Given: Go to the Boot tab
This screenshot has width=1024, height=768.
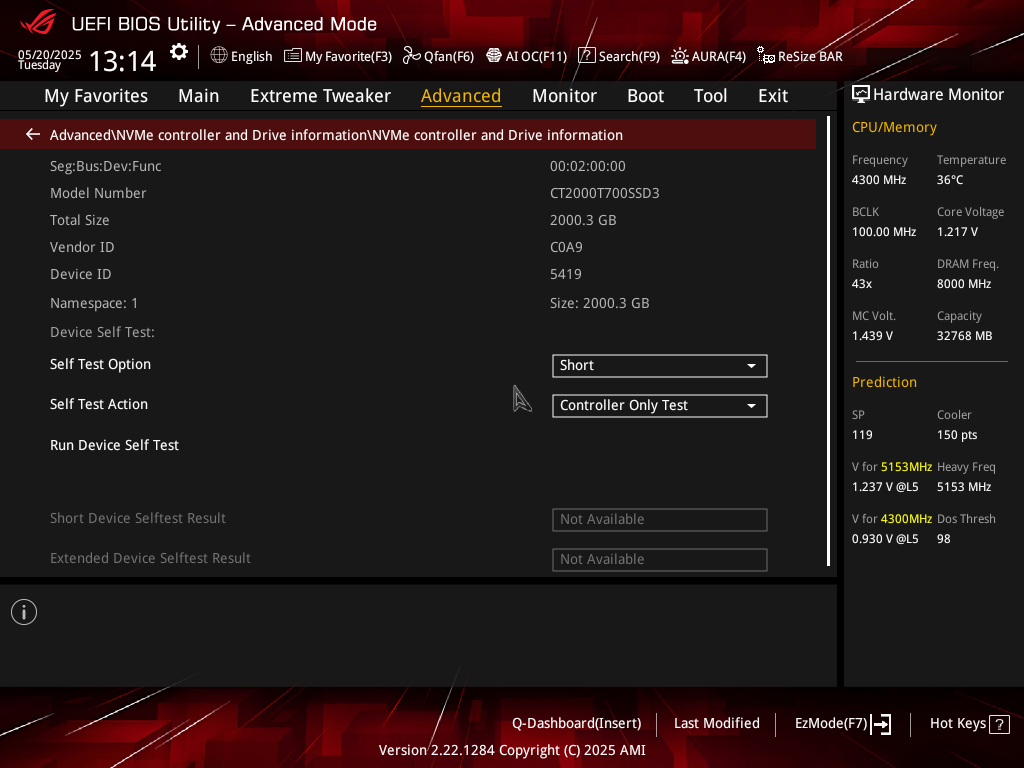Looking at the screenshot, I should click(x=645, y=96).
